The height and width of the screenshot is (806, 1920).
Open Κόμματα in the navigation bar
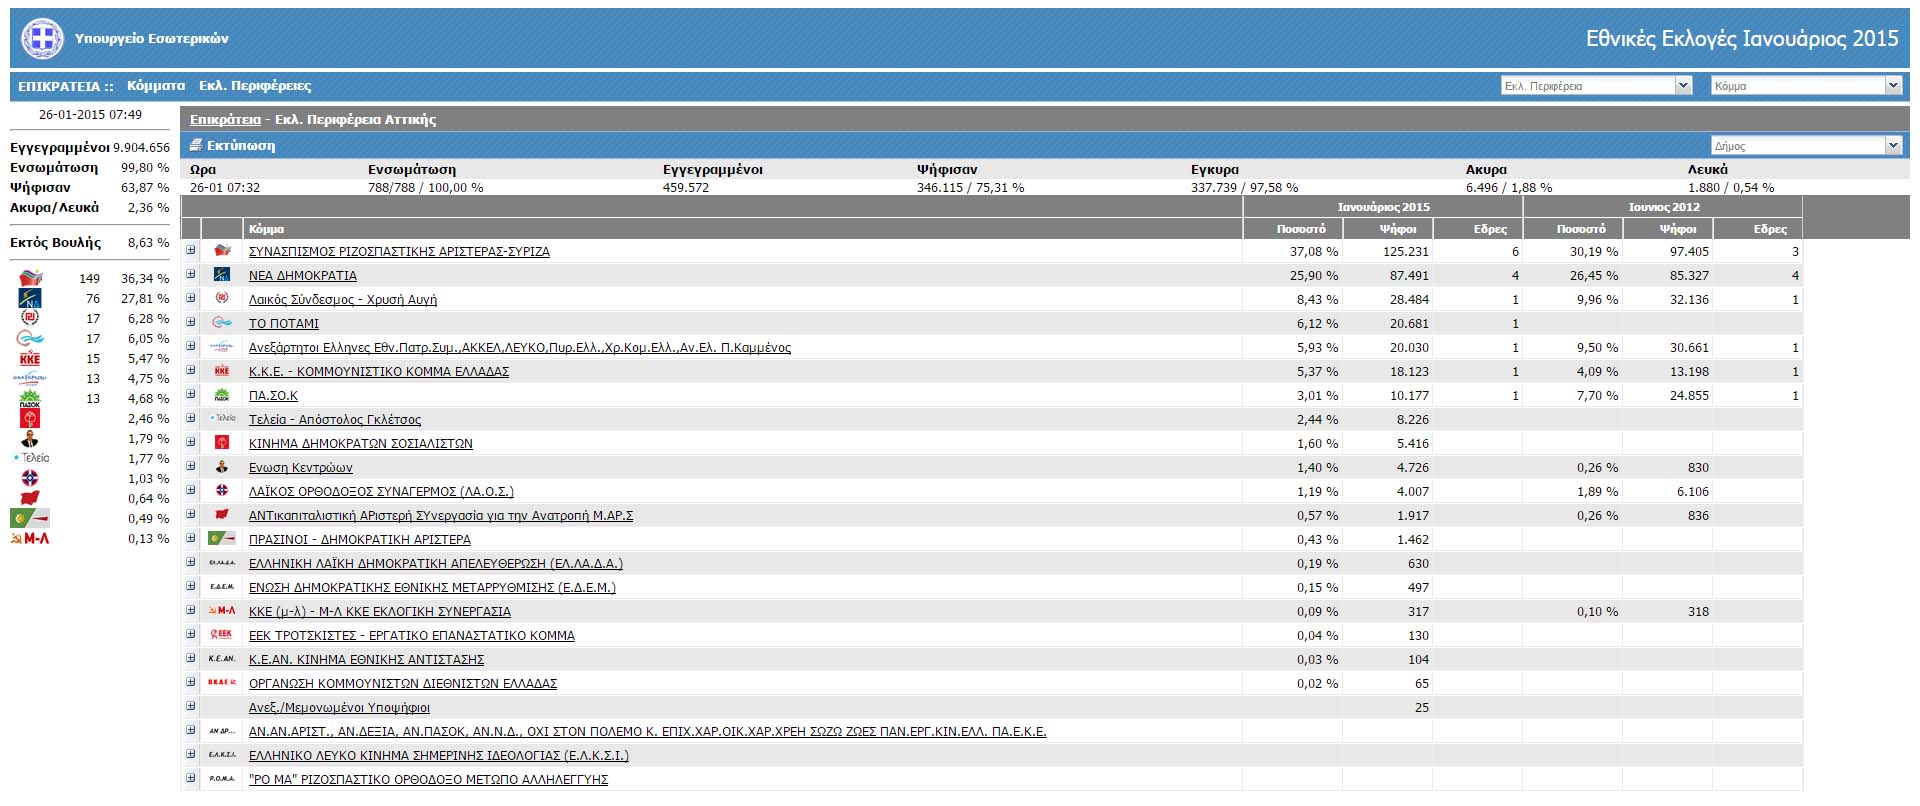tap(156, 86)
